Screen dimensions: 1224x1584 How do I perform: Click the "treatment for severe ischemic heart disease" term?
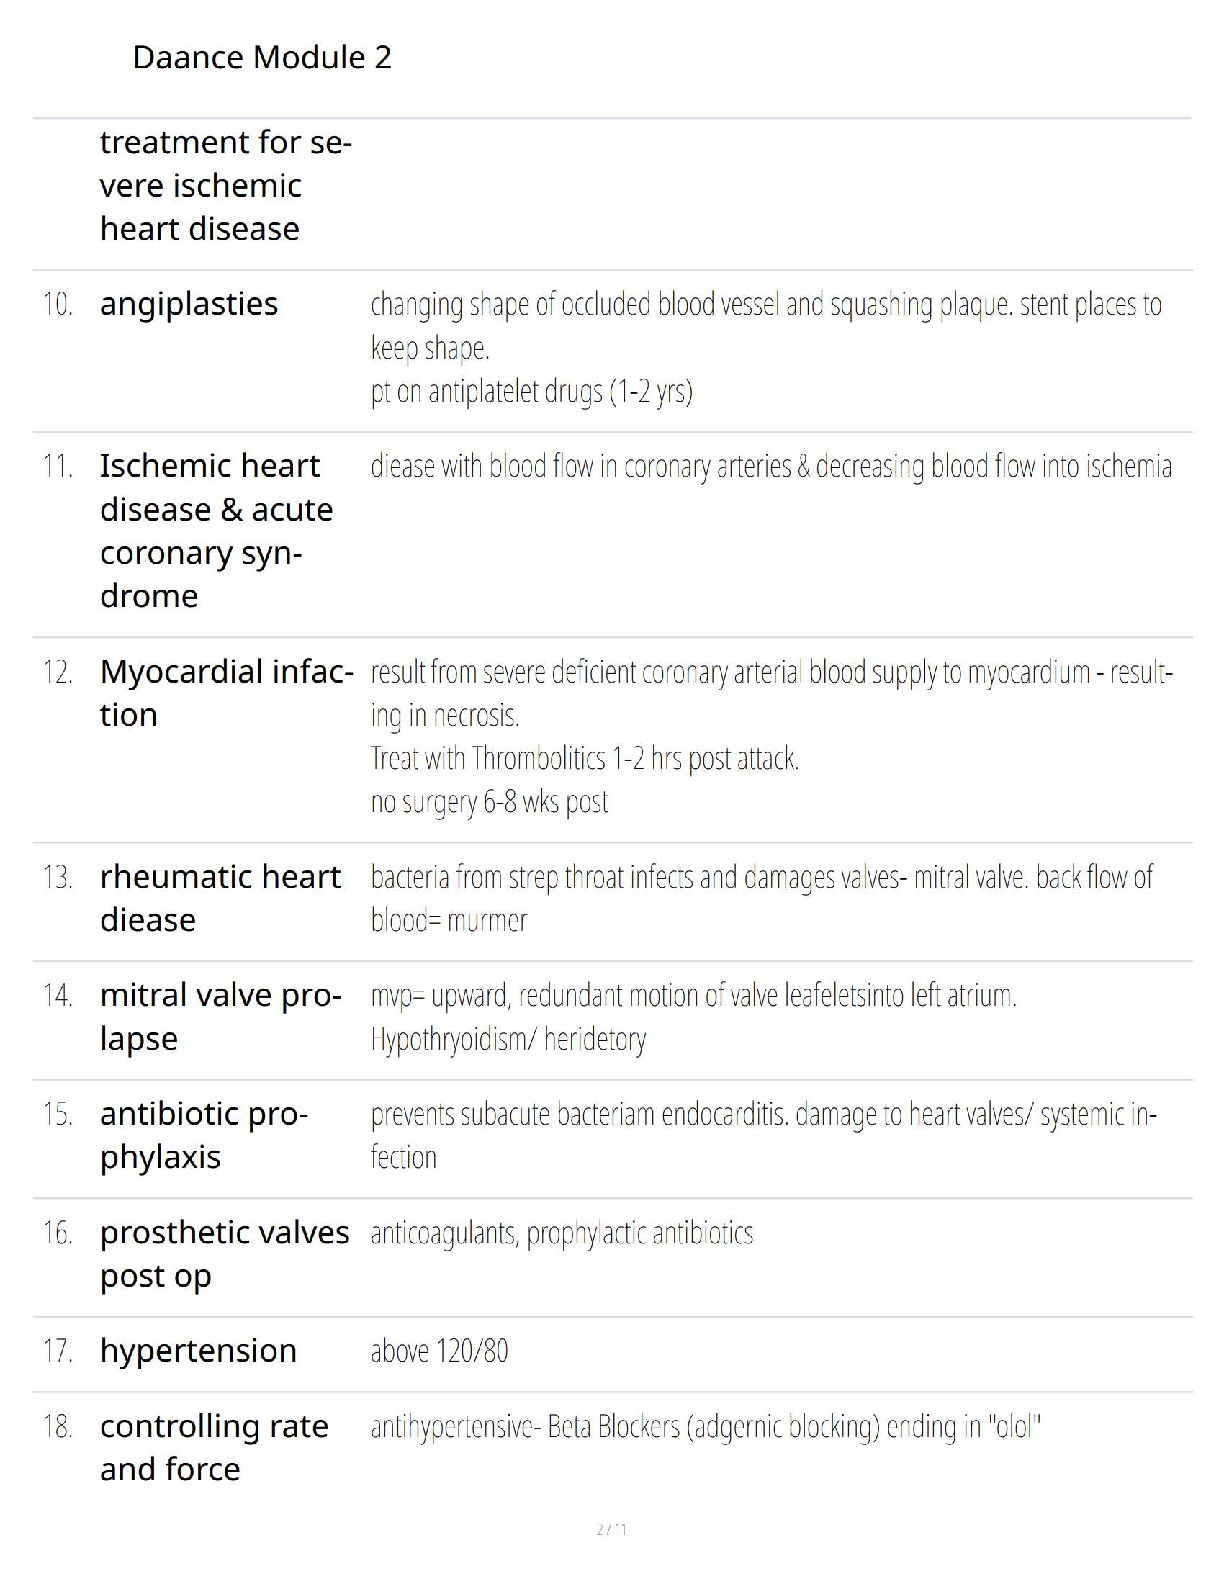pyautogui.click(x=225, y=185)
